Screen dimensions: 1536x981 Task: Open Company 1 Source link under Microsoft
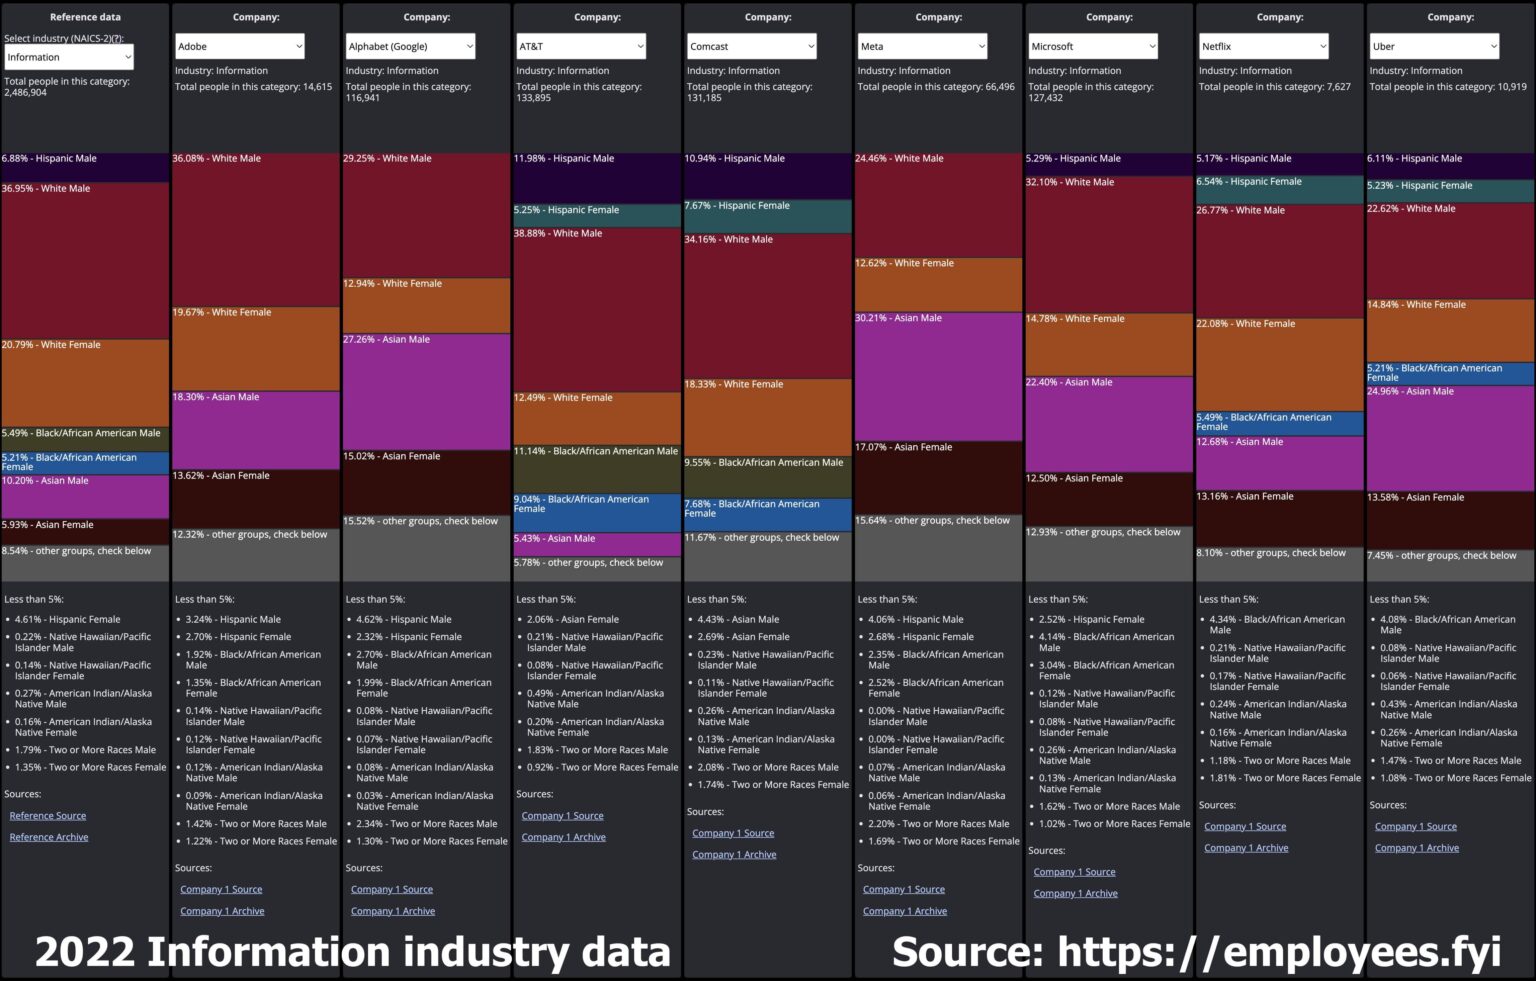[x=1074, y=872]
